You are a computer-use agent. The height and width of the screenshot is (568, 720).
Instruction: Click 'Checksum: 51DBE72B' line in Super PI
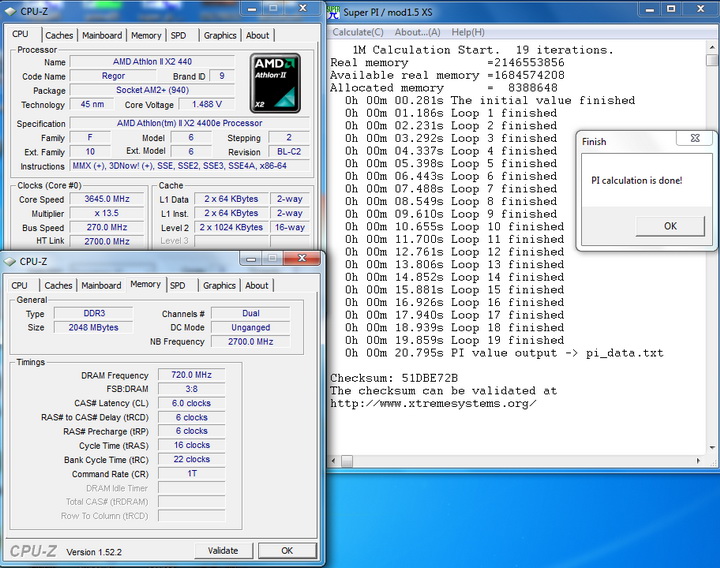tap(394, 378)
